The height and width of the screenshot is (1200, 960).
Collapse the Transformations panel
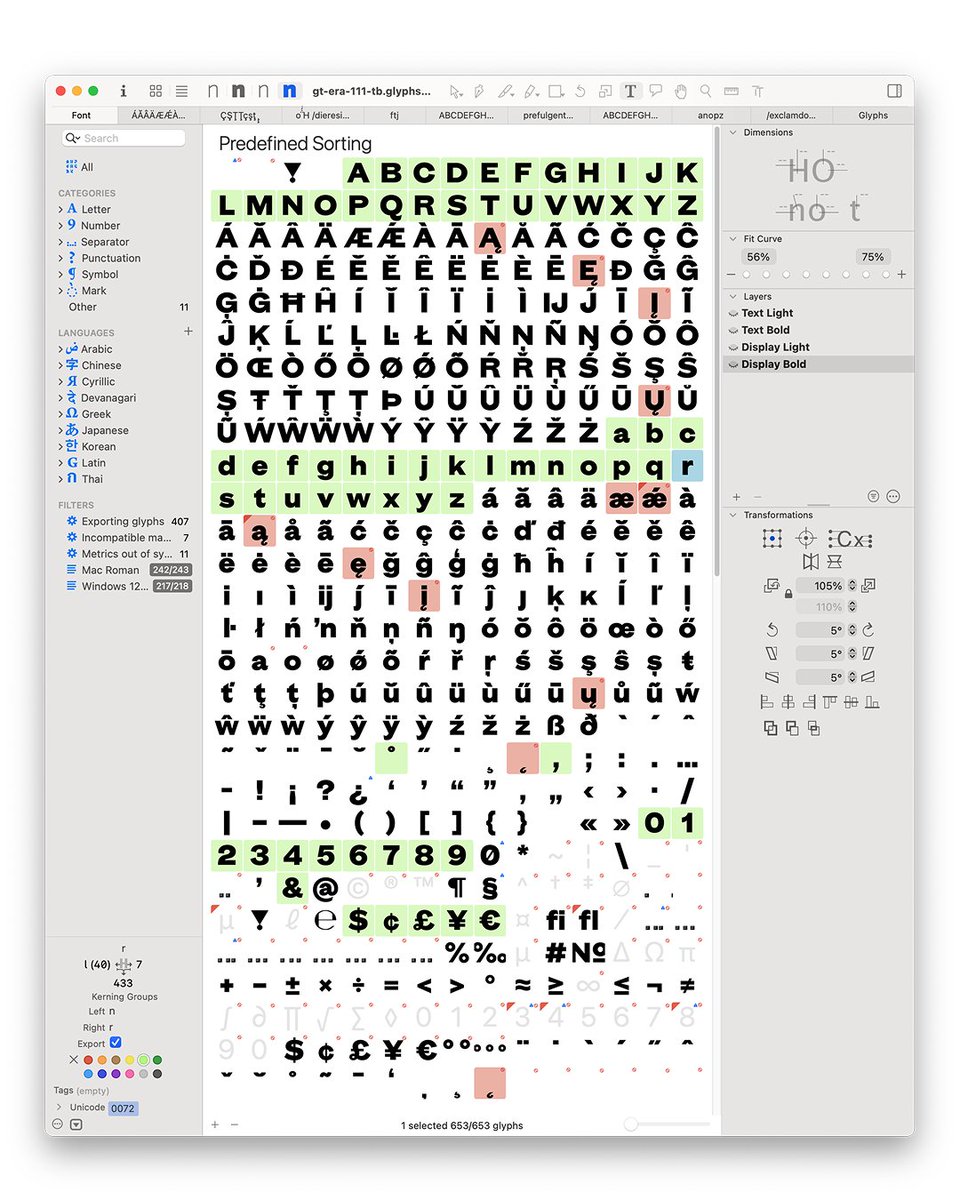[x=733, y=515]
